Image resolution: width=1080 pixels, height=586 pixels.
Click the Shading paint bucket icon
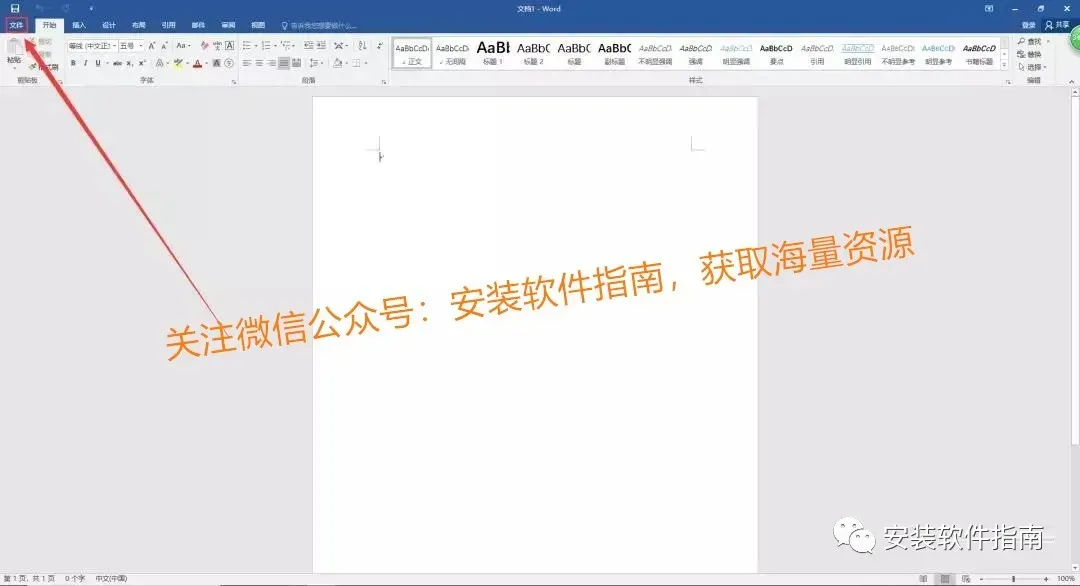[338, 63]
